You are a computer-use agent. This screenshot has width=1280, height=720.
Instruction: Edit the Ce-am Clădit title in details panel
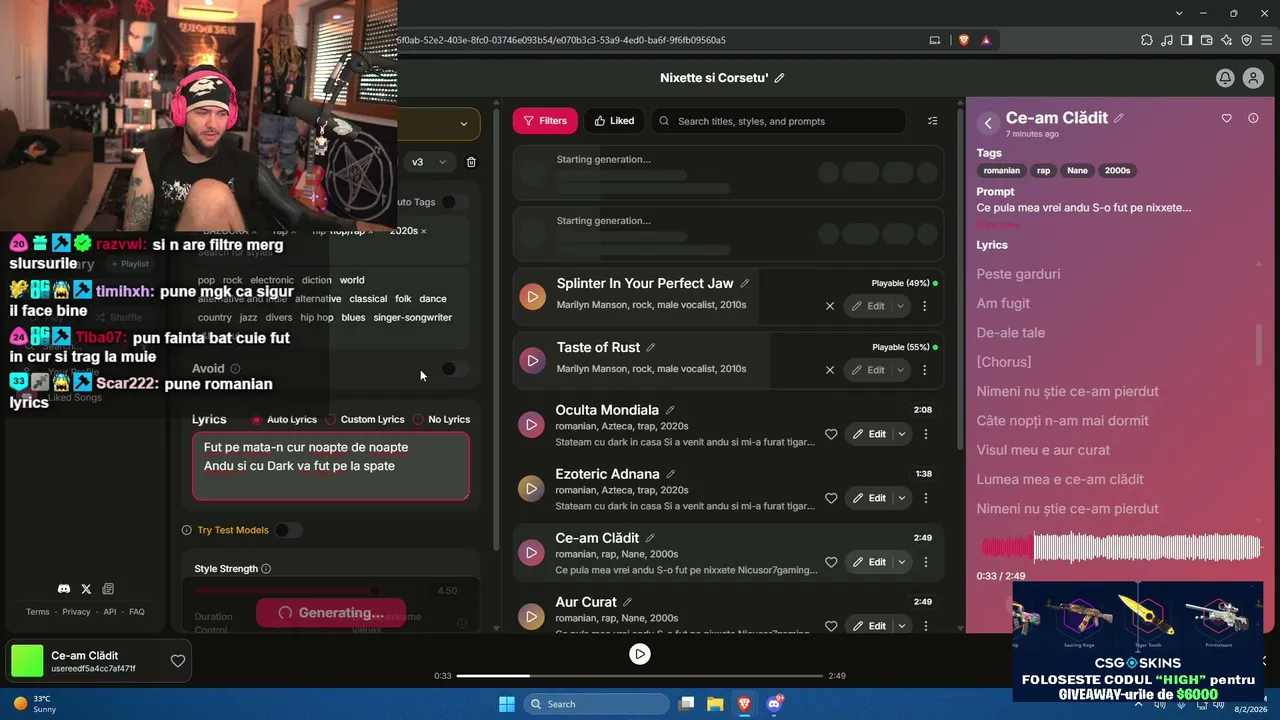click(1119, 118)
